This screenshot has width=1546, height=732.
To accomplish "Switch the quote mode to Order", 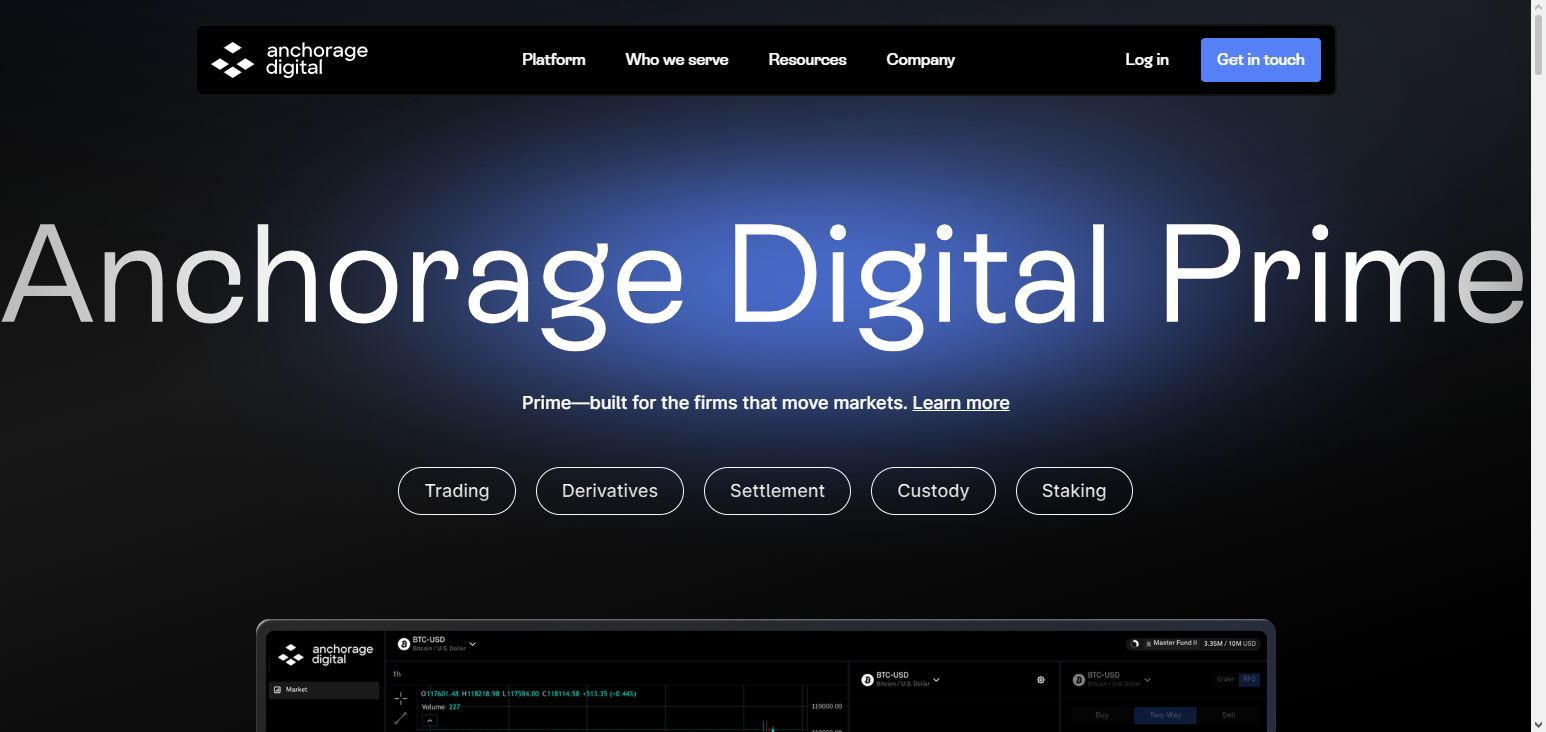I will pos(1224,679).
